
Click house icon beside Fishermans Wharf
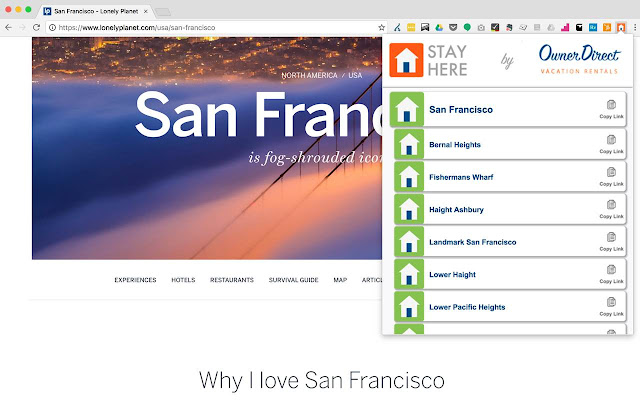[409, 177]
